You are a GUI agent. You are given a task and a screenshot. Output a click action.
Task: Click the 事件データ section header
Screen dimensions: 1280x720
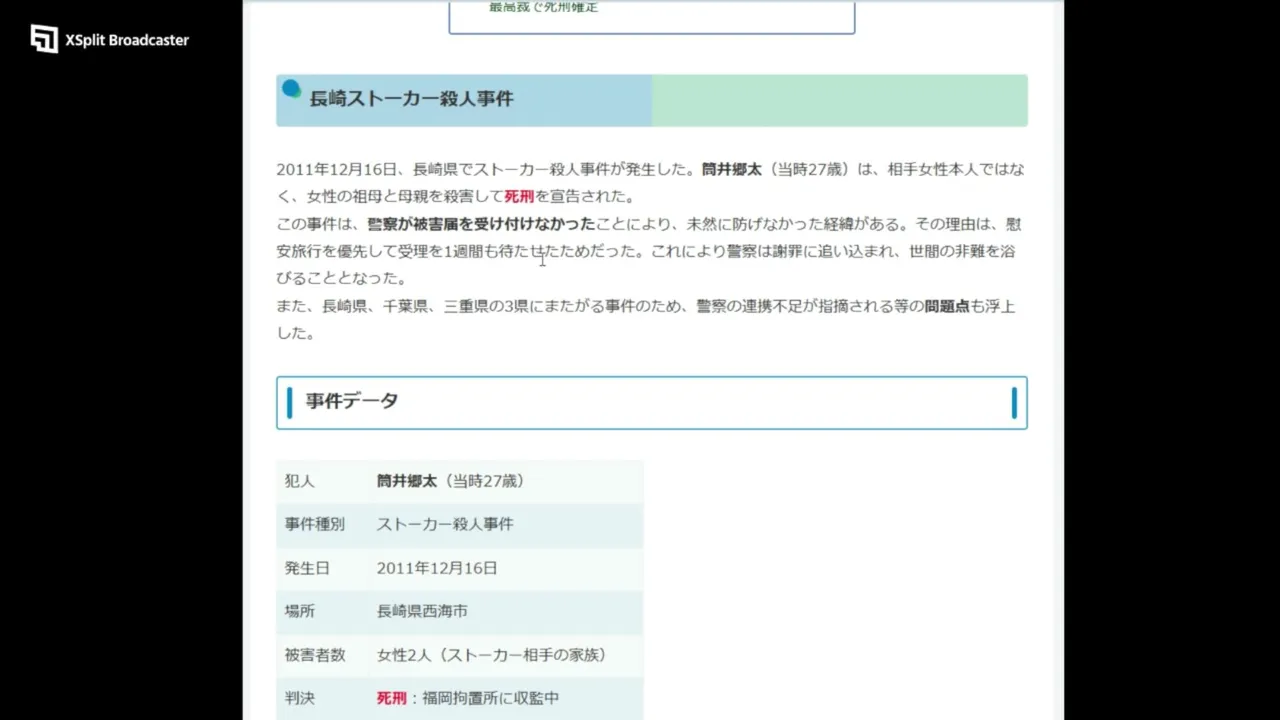[x=651, y=402]
